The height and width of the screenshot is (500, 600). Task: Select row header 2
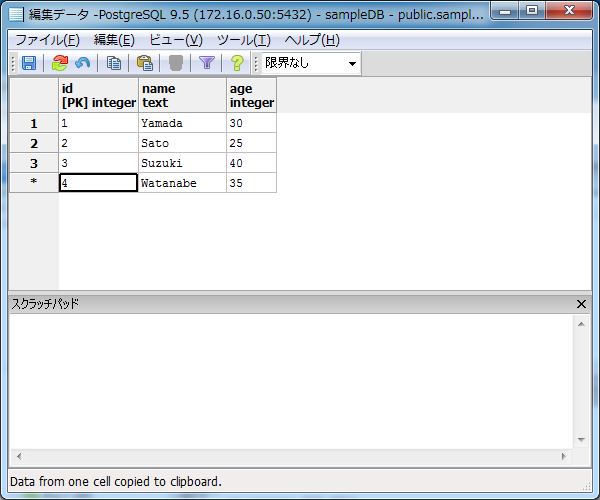(x=34, y=143)
